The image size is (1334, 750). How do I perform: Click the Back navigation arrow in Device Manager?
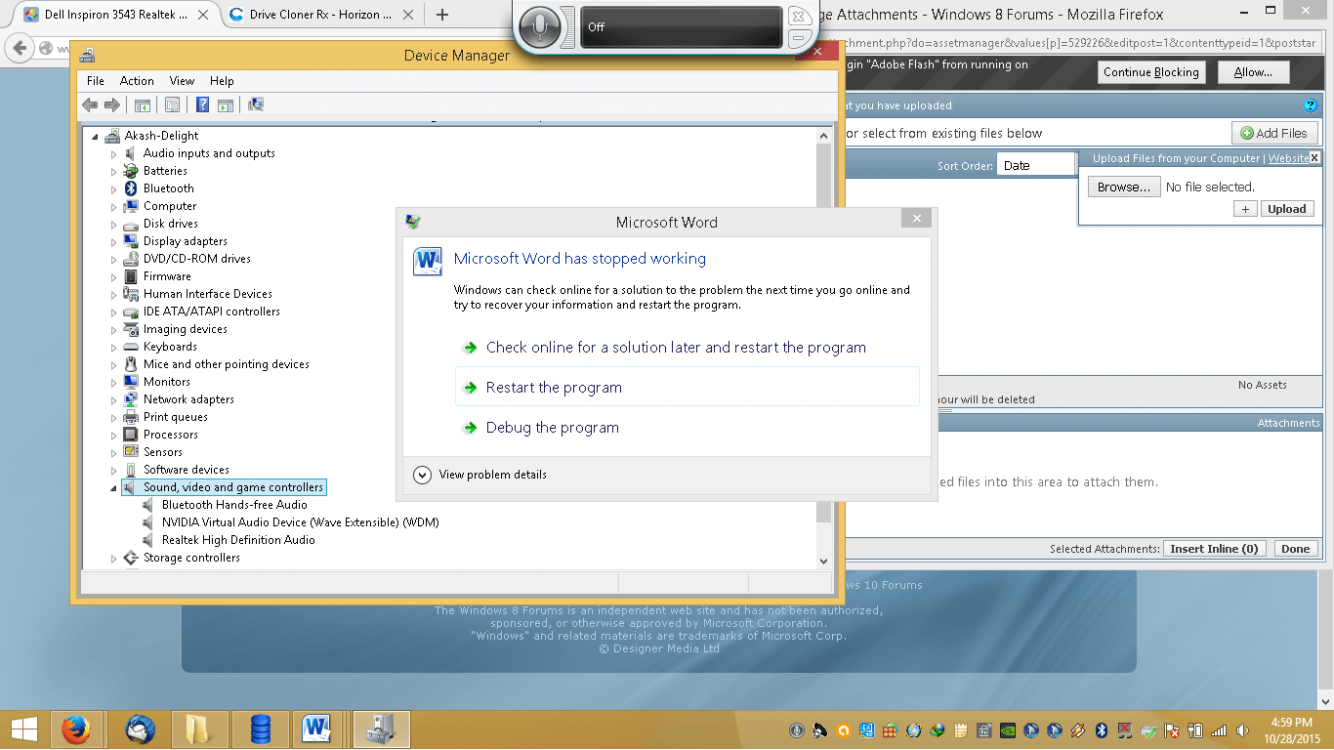pos(89,104)
